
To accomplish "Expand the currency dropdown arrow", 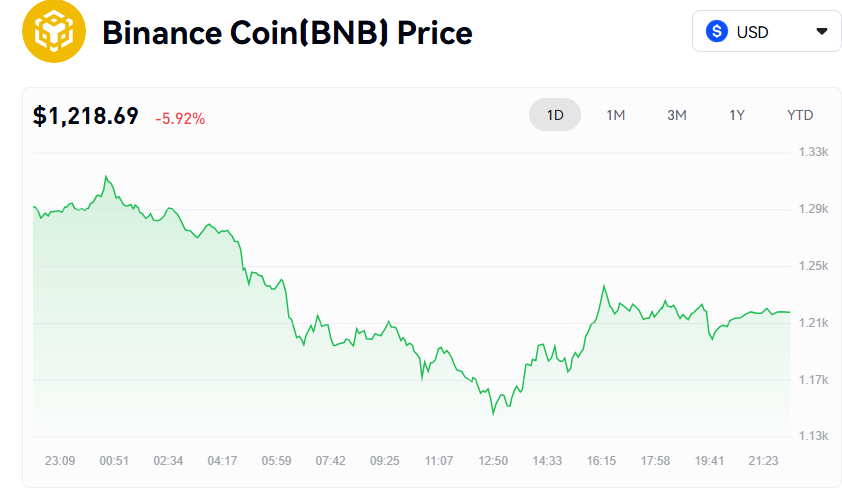I will pos(822,31).
